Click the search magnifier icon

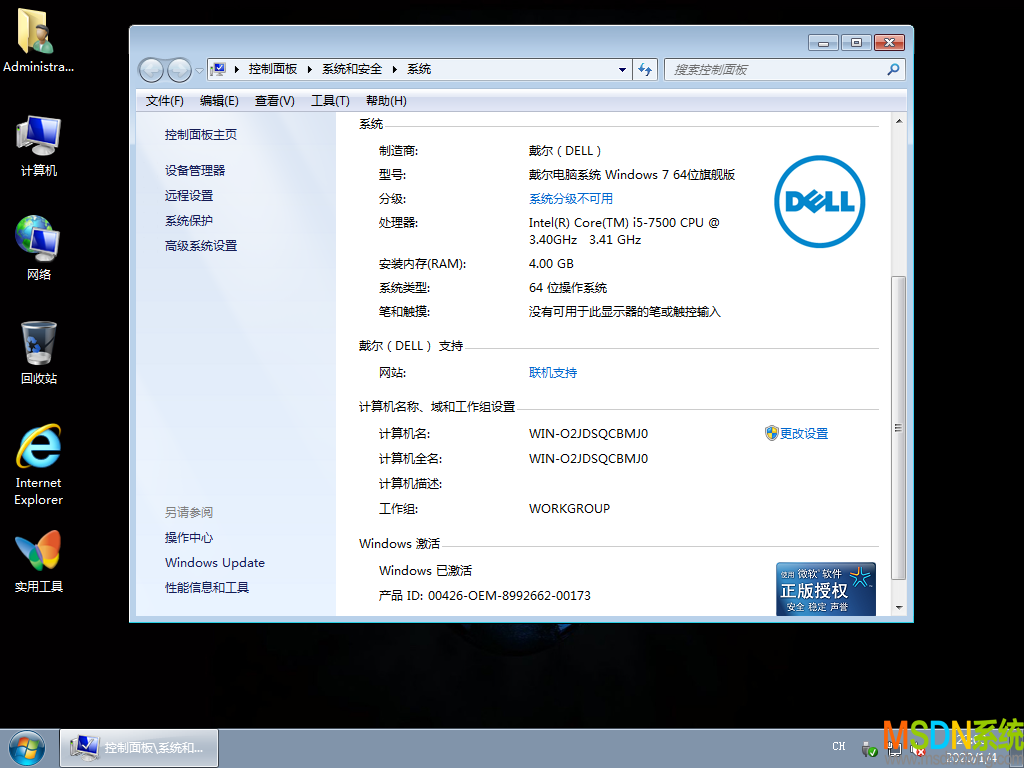(x=893, y=69)
